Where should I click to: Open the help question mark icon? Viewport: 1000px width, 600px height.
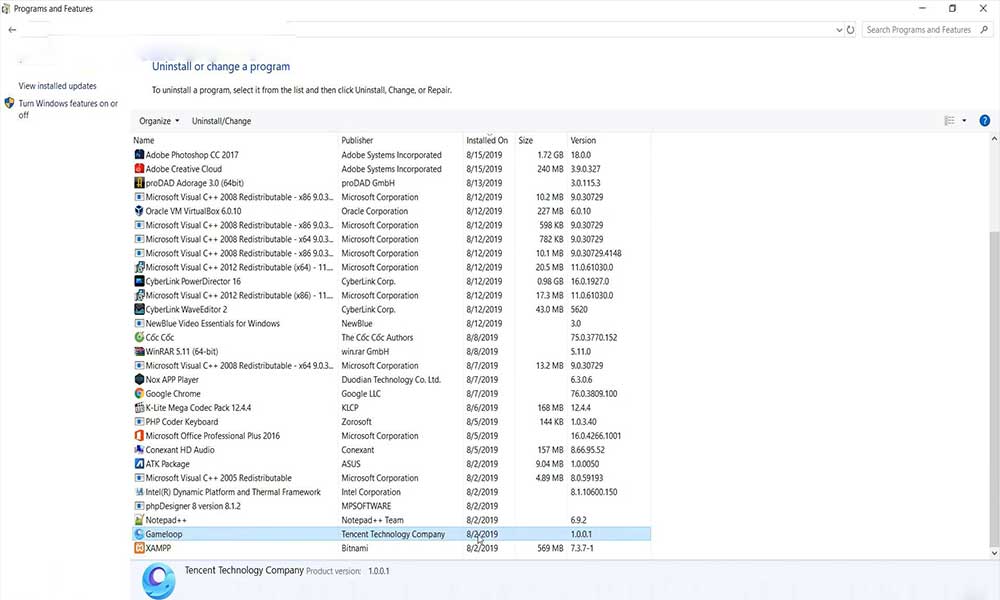coord(984,121)
